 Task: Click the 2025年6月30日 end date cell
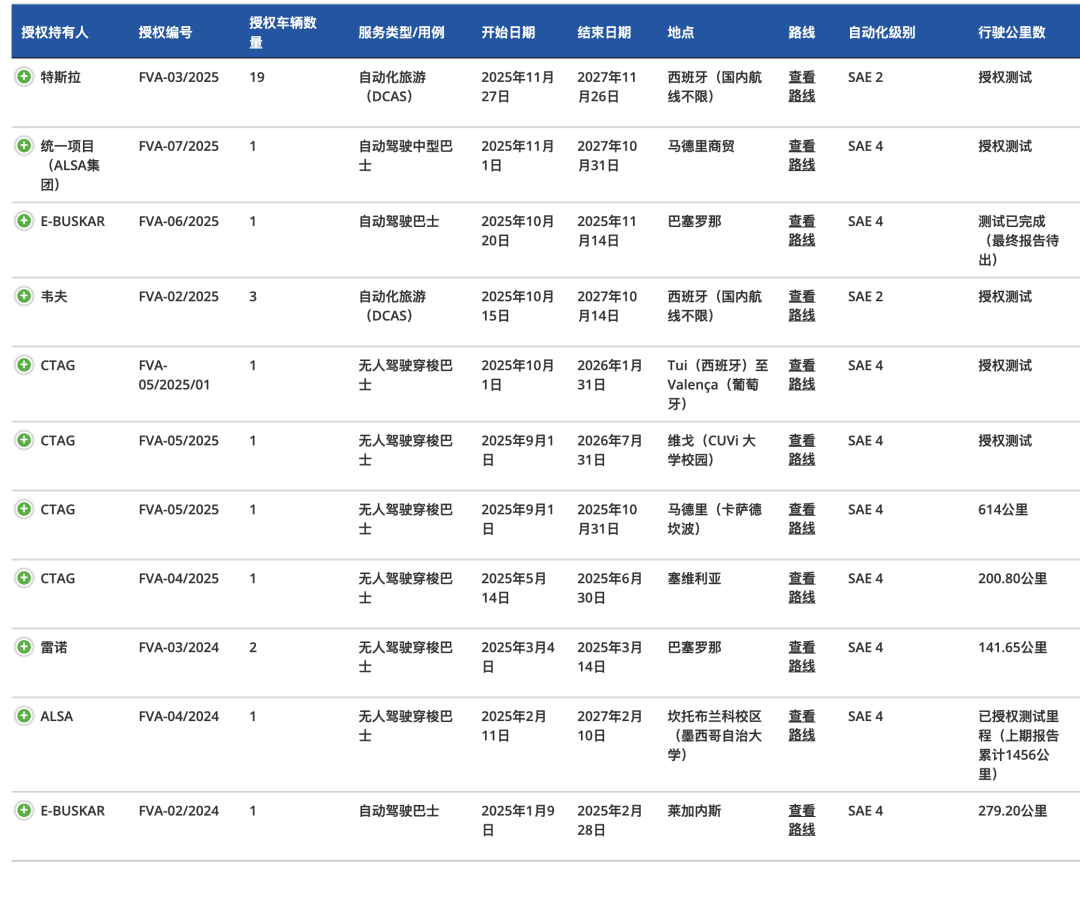coord(610,588)
